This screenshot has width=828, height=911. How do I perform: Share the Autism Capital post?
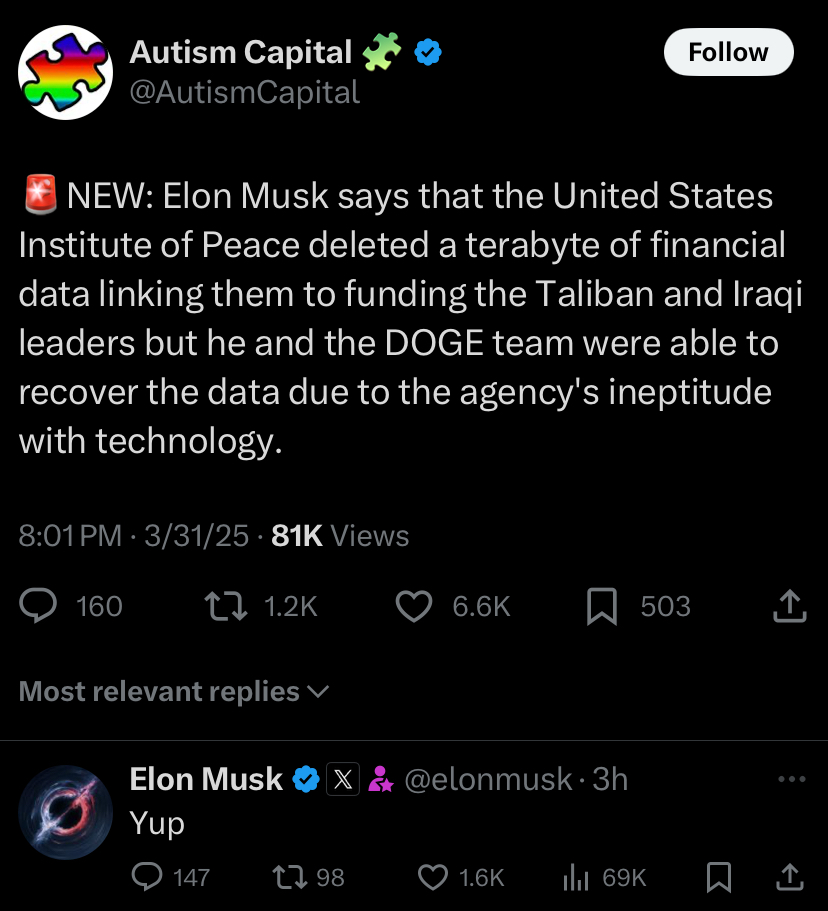790,606
